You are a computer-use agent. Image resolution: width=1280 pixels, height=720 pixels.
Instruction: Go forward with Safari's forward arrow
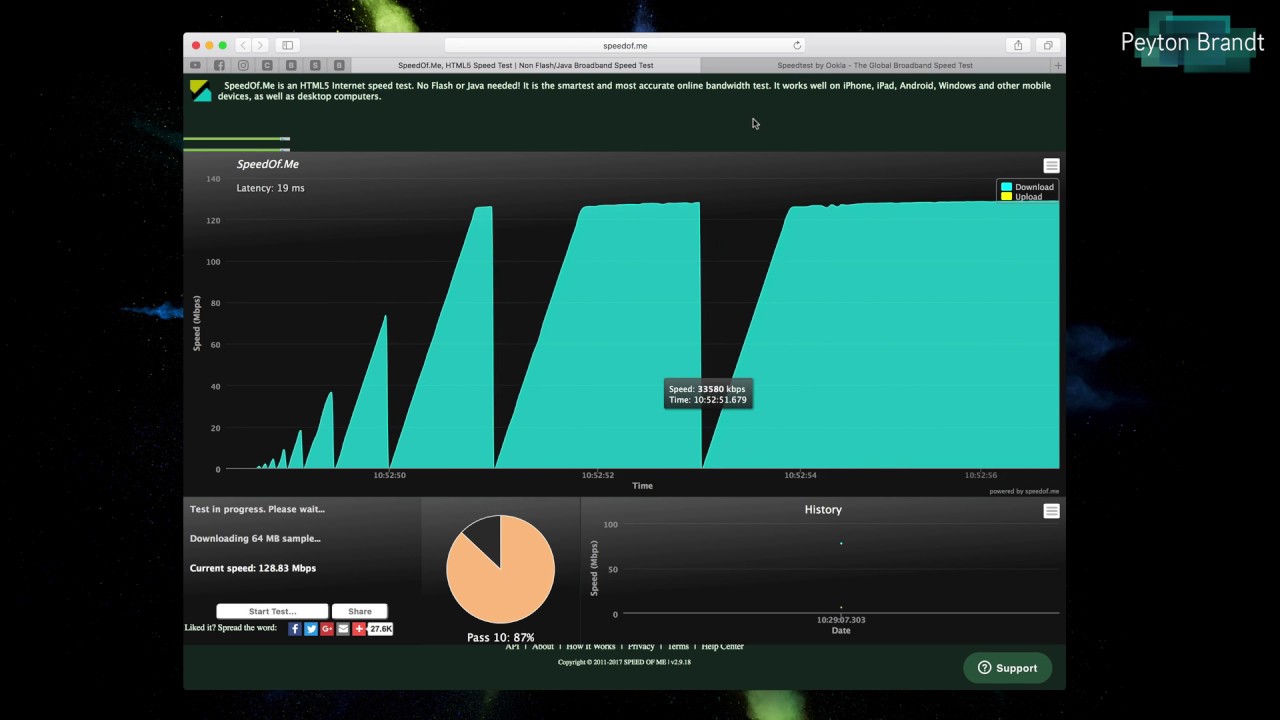coord(259,45)
